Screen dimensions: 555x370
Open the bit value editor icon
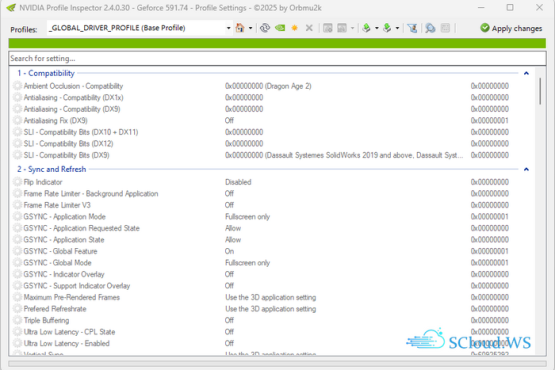click(445, 28)
